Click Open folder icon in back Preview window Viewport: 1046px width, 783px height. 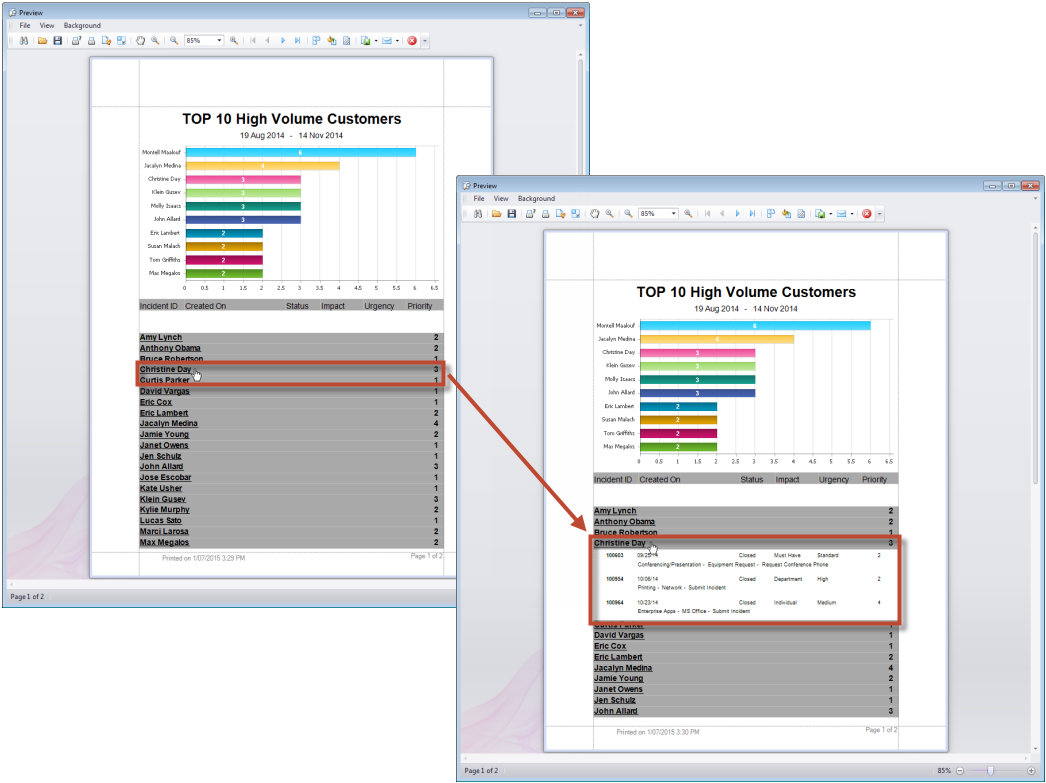coord(43,41)
